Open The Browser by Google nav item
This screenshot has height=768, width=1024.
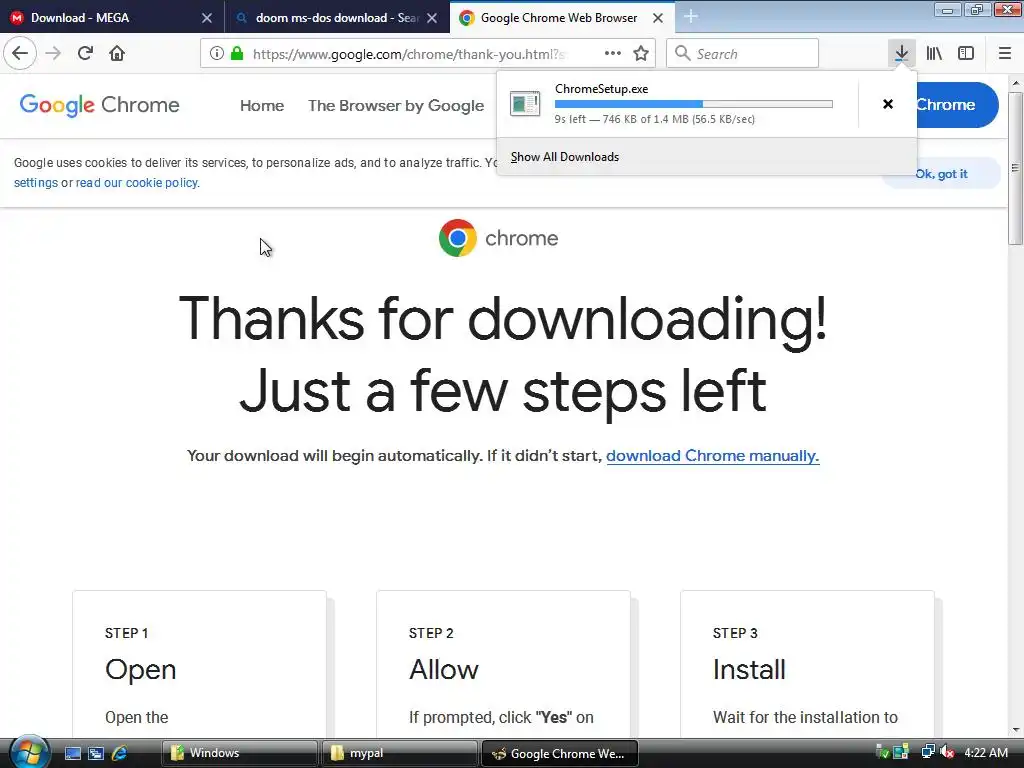tap(396, 105)
